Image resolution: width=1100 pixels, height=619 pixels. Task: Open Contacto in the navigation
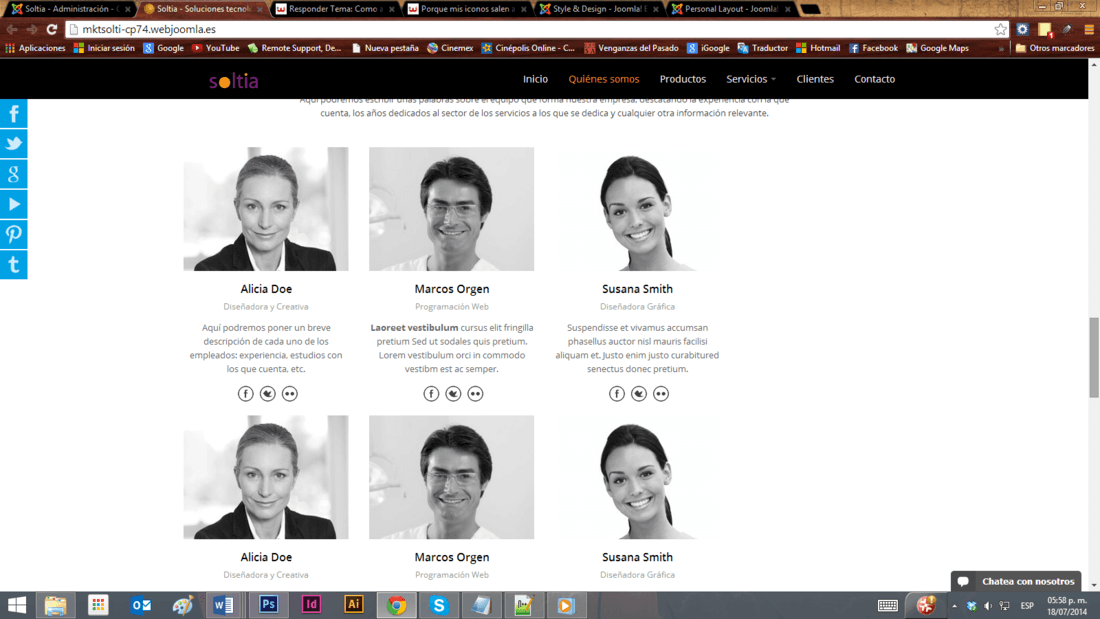point(874,79)
